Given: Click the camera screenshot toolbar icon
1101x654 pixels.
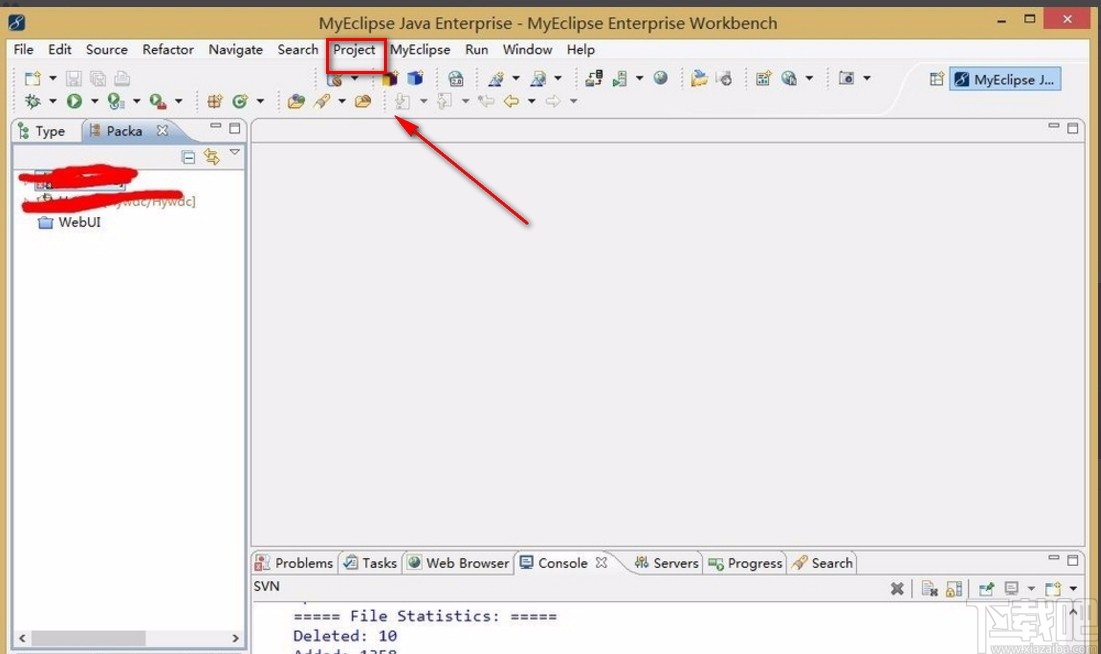Looking at the screenshot, I should 847,77.
